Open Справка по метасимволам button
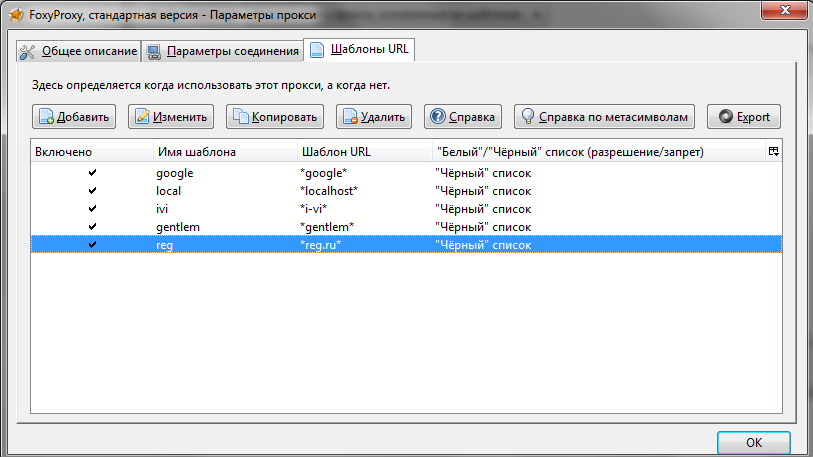Image resolution: width=813 pixels, height=457 pixels. 604,117
